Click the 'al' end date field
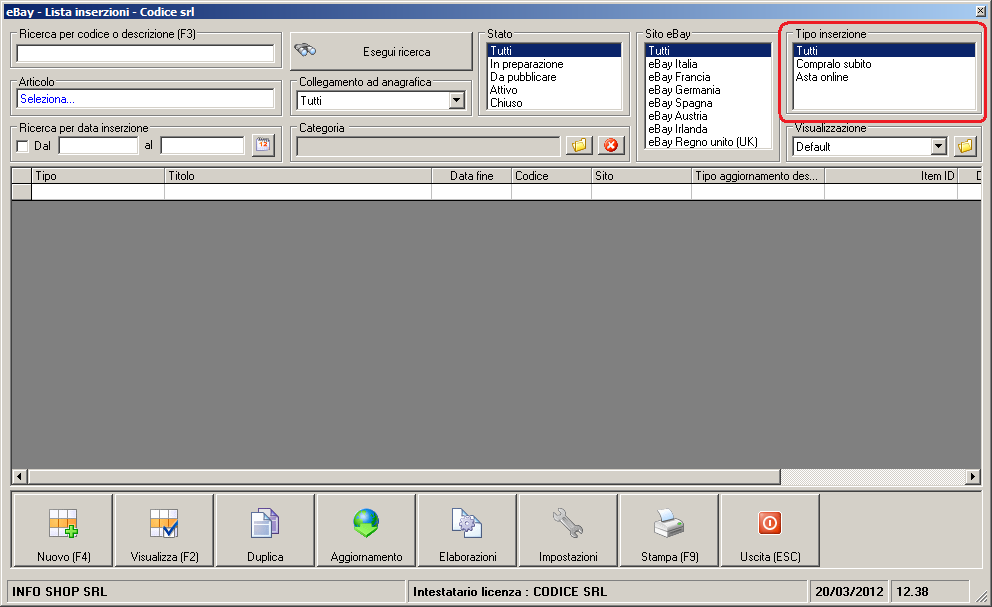992x607 pixels. [202, 146]
